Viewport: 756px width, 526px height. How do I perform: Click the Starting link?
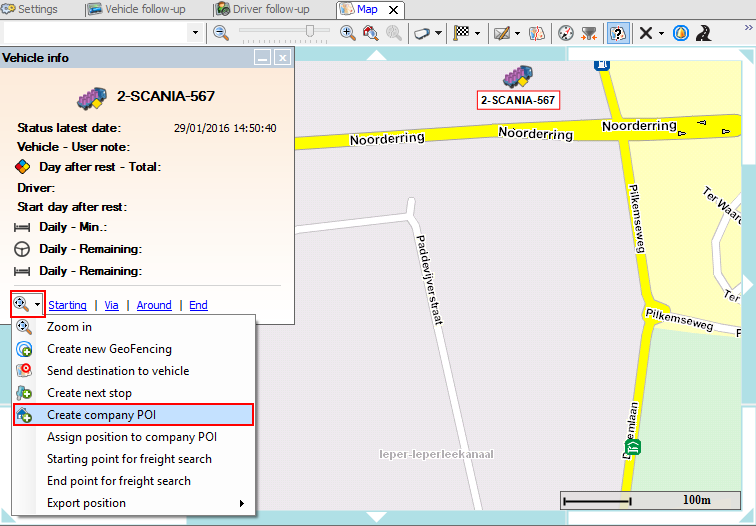pos(67,305)
